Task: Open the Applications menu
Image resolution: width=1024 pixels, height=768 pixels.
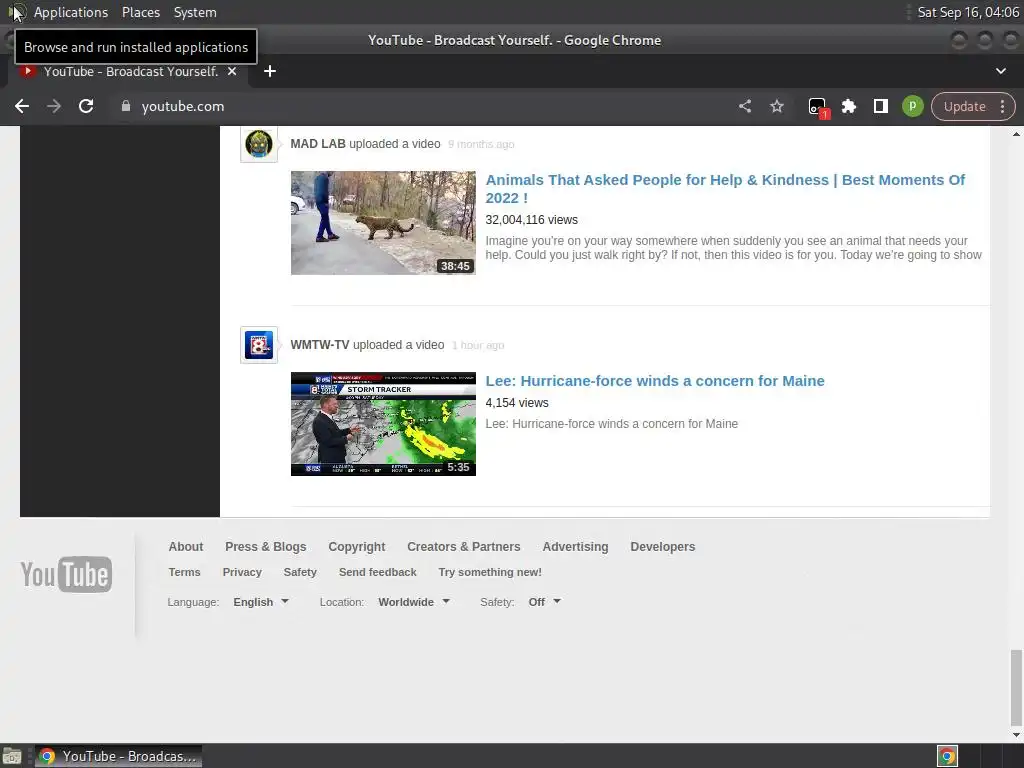Action: pos(71,12)
